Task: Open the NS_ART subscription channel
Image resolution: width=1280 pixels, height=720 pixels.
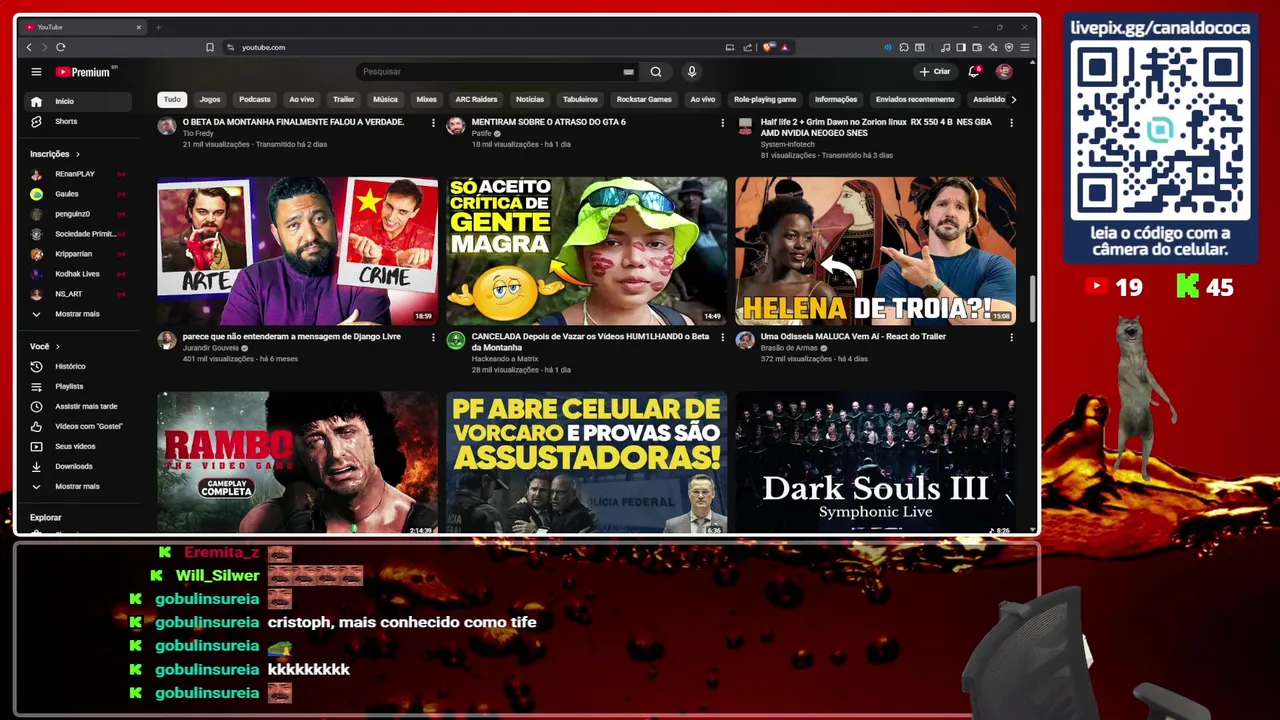Action: click(x=78, y=294)
